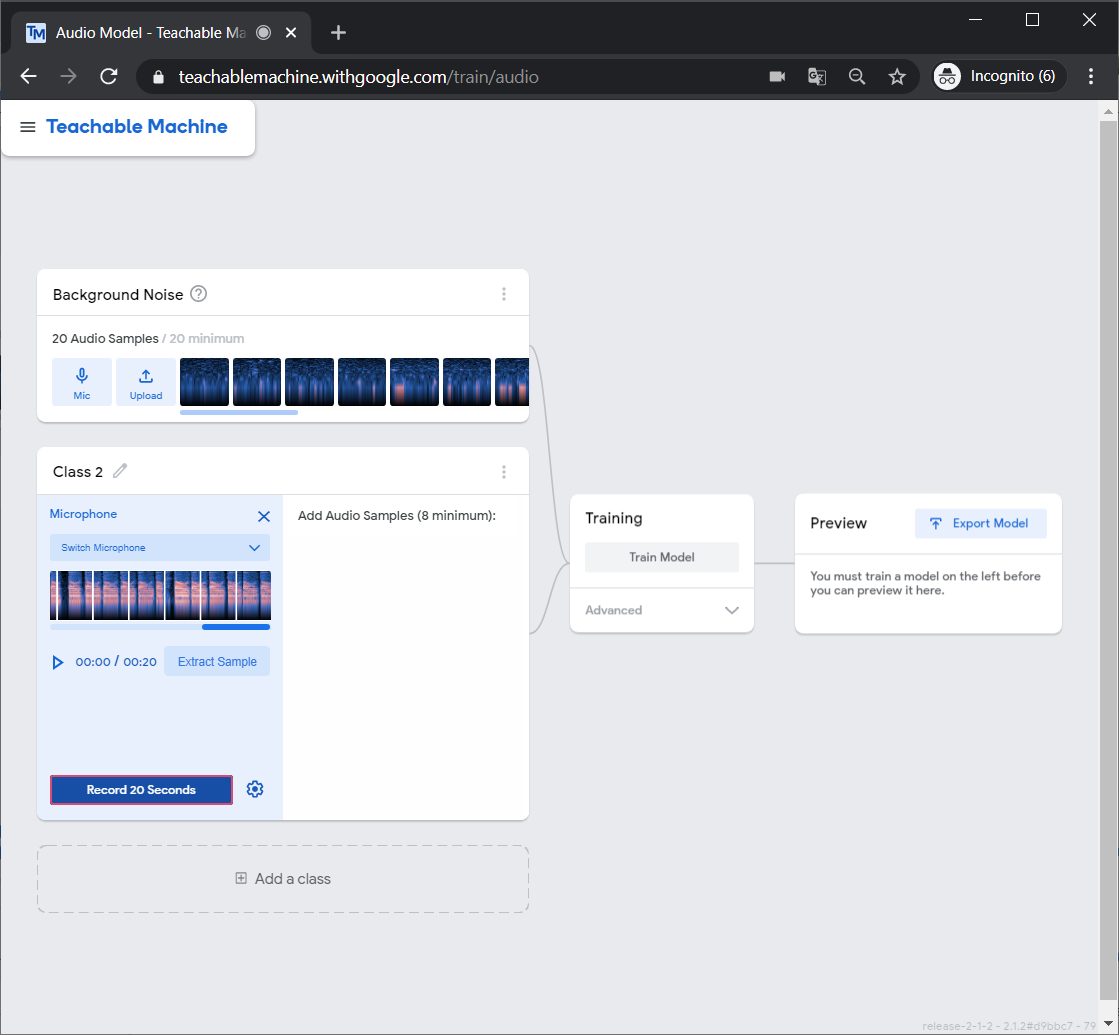Click page scrollbar down arrow
The width and height of the screenshot is (1119, 1035).
[1108, 1024]
